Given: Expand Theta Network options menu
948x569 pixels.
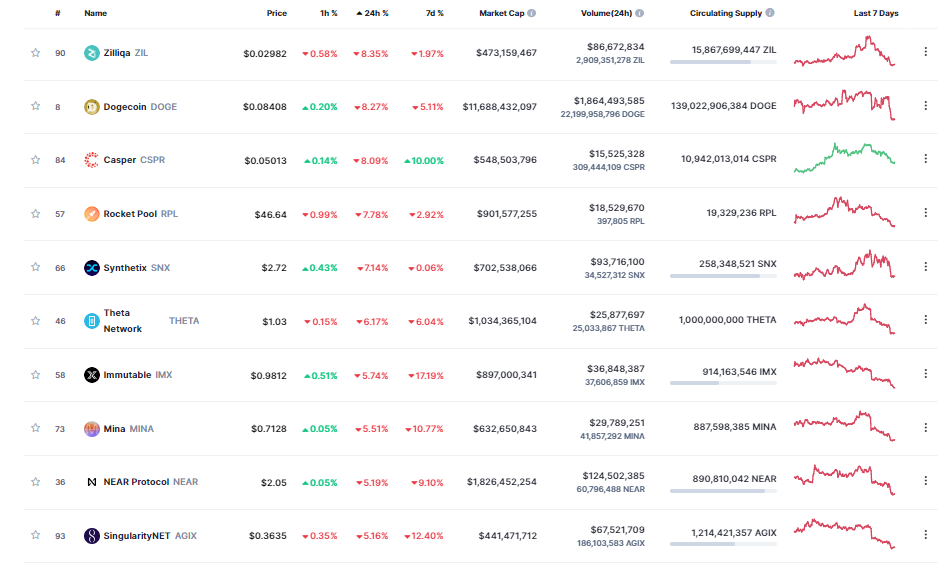Looking at the screenshot, I should (925, 319).
